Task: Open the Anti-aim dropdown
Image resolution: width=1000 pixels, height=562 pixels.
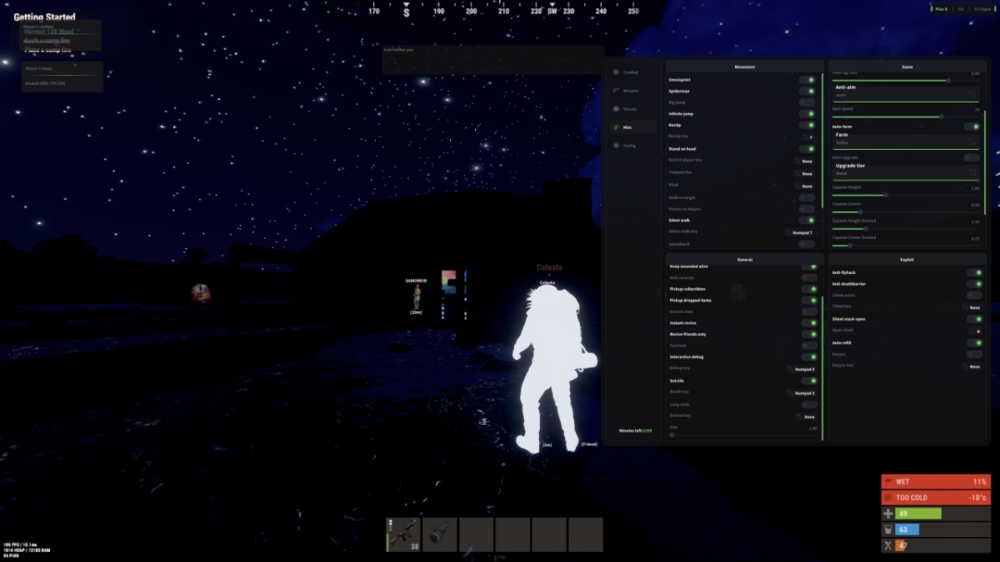Action: 905,92
